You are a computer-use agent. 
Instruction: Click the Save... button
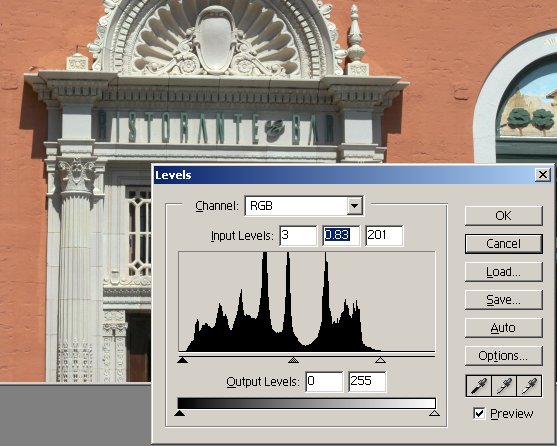(x=504, y=300)
